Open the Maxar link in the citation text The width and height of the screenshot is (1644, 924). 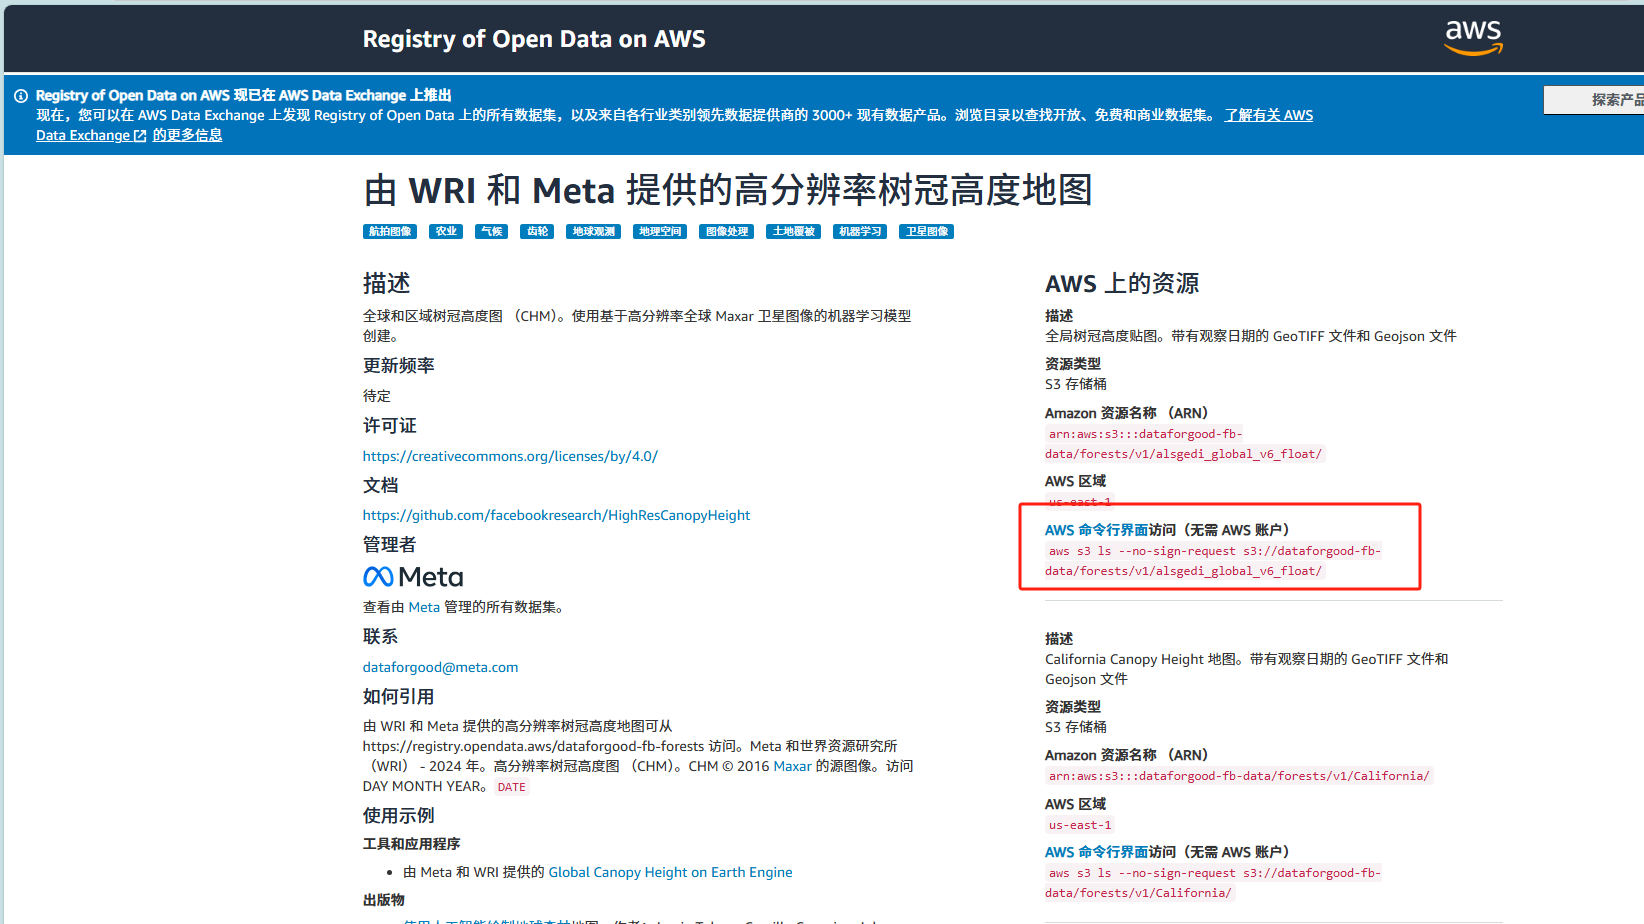792,766
